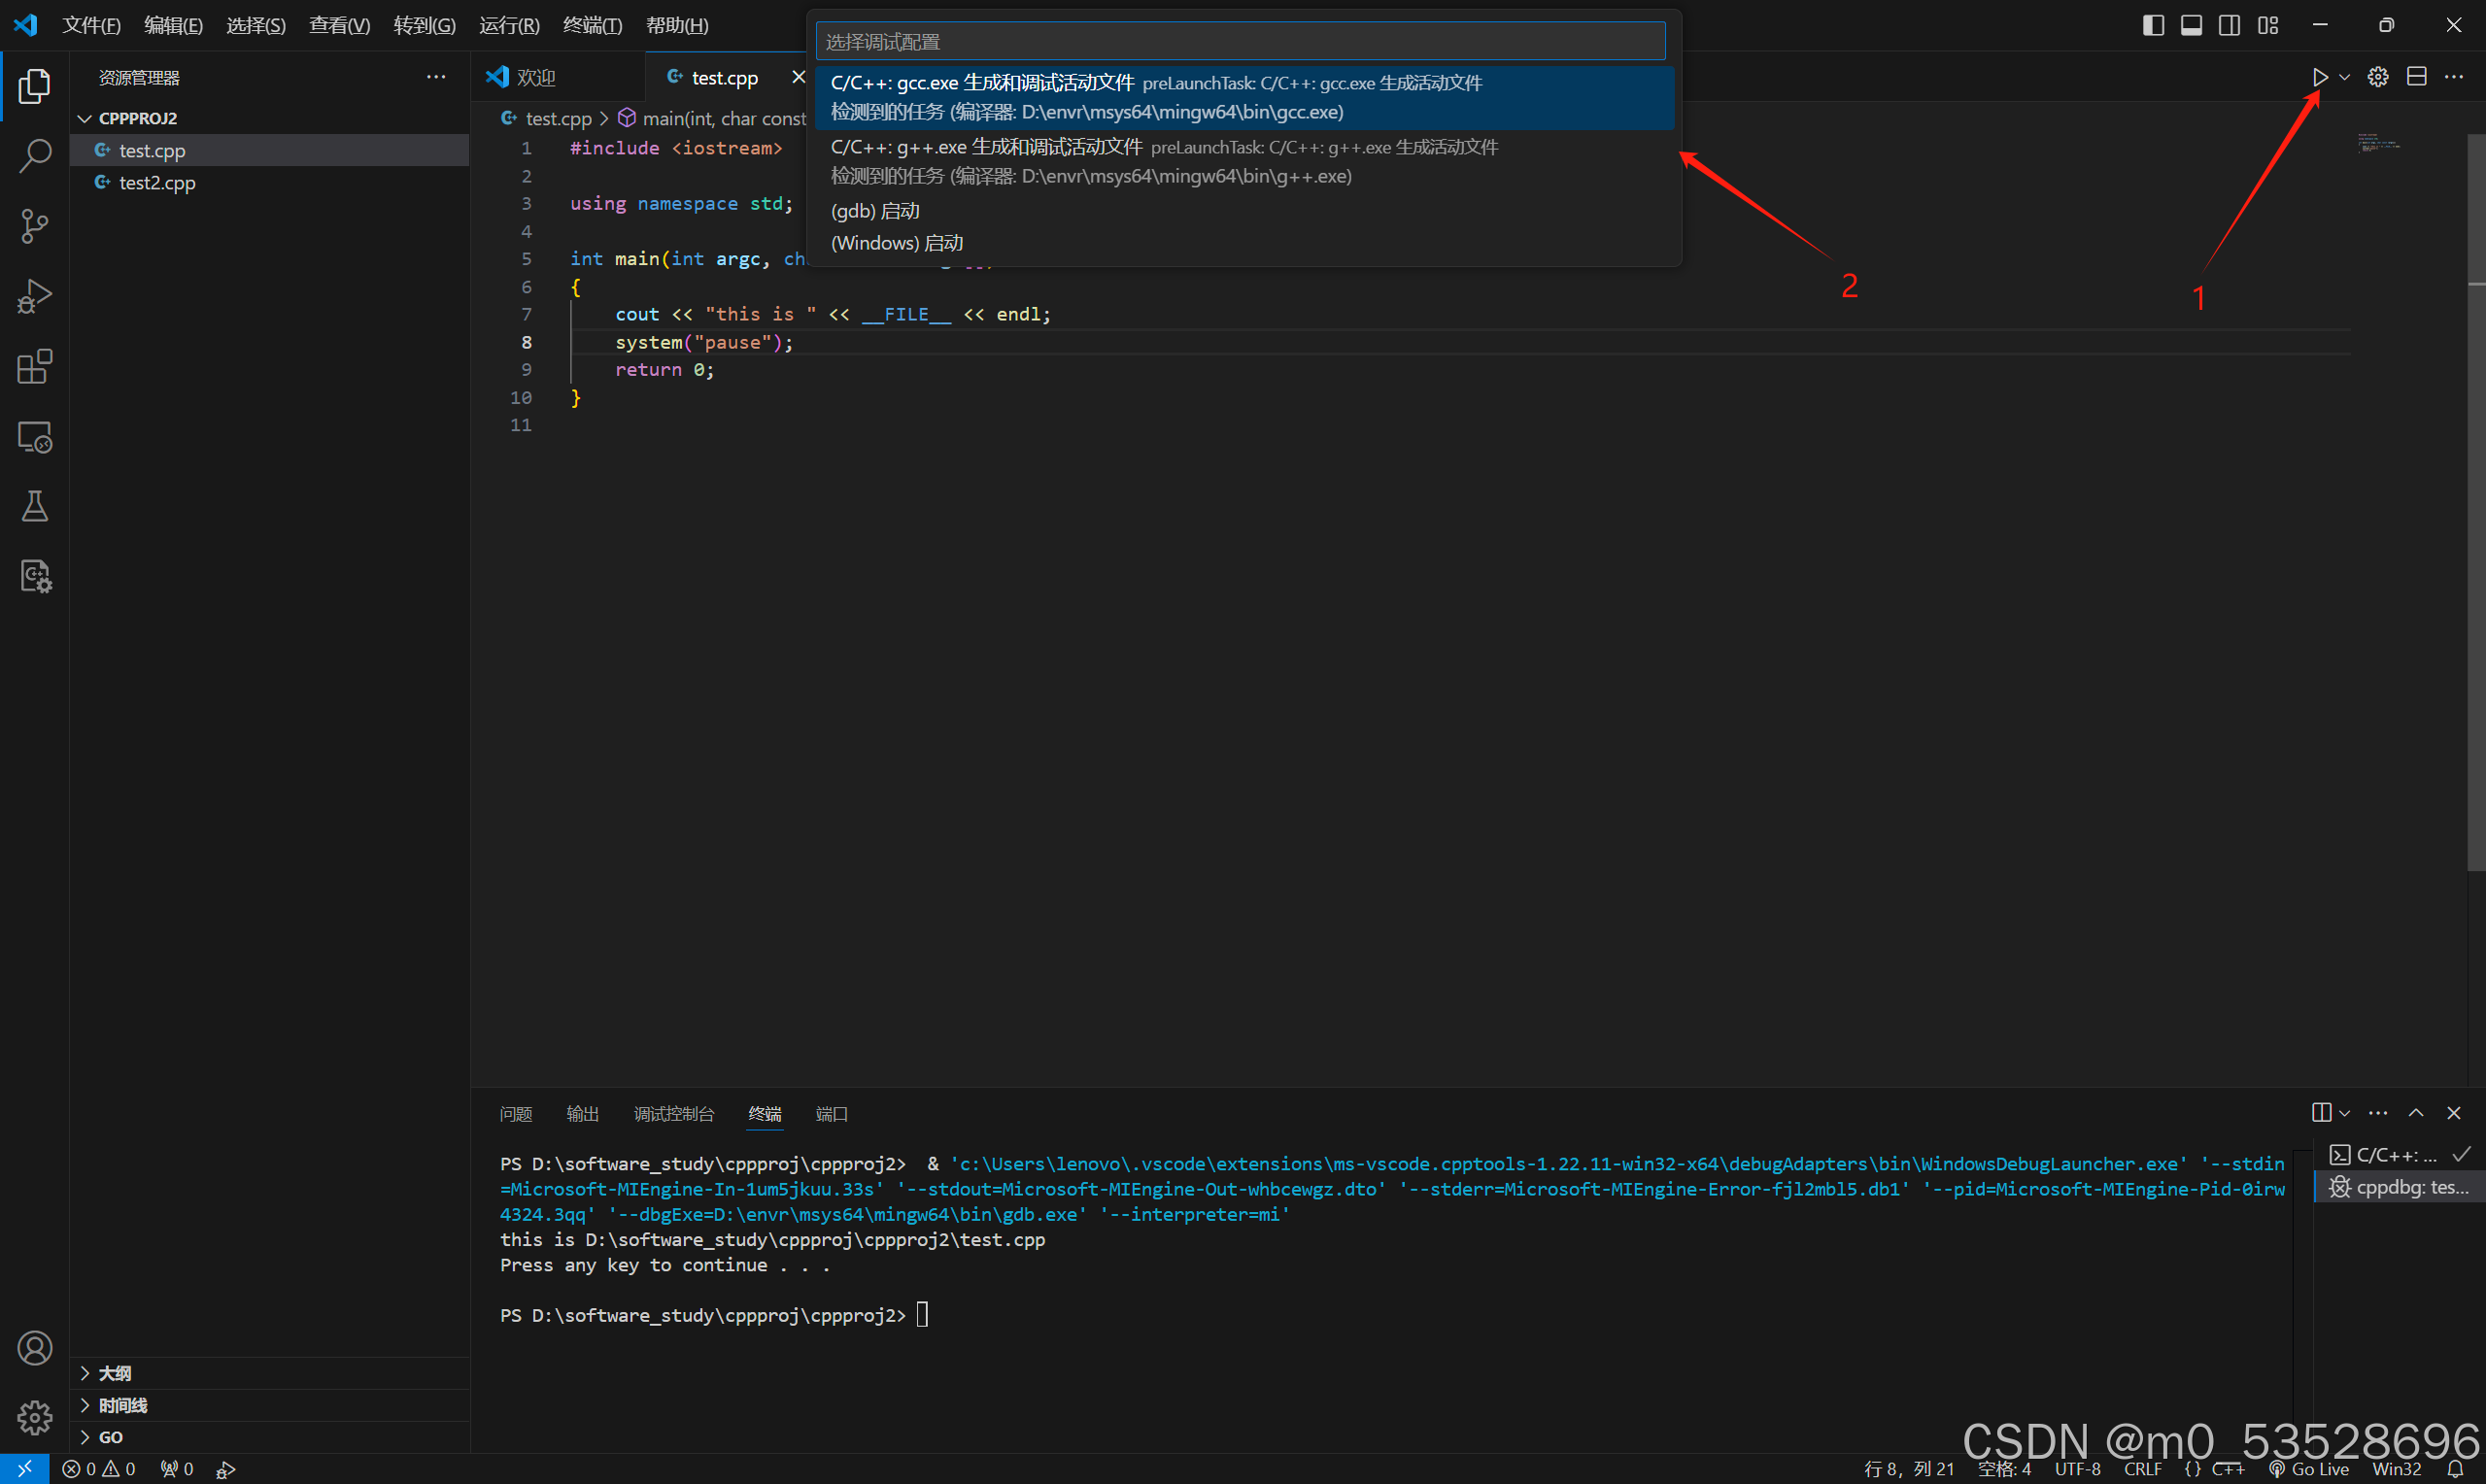Collapse the CPPPROJ2 folder tree
This screenshot has width=2486, height=1484.
click(86, 118)
